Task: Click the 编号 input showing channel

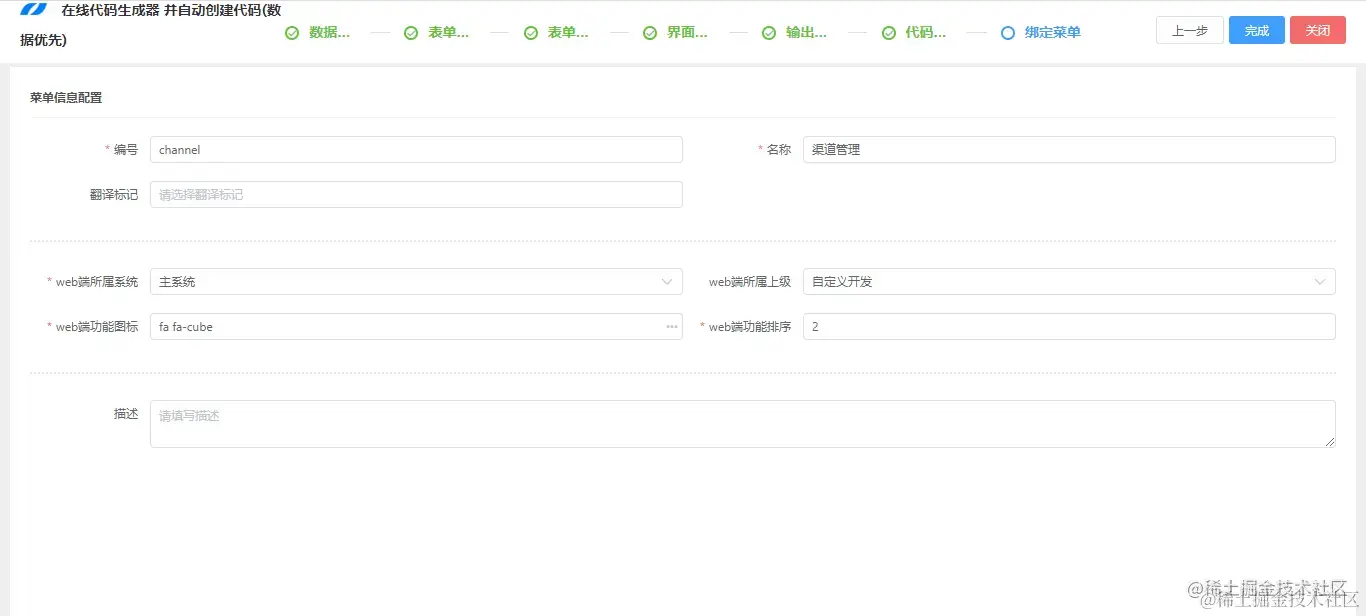Action: (x=416, y=149)
